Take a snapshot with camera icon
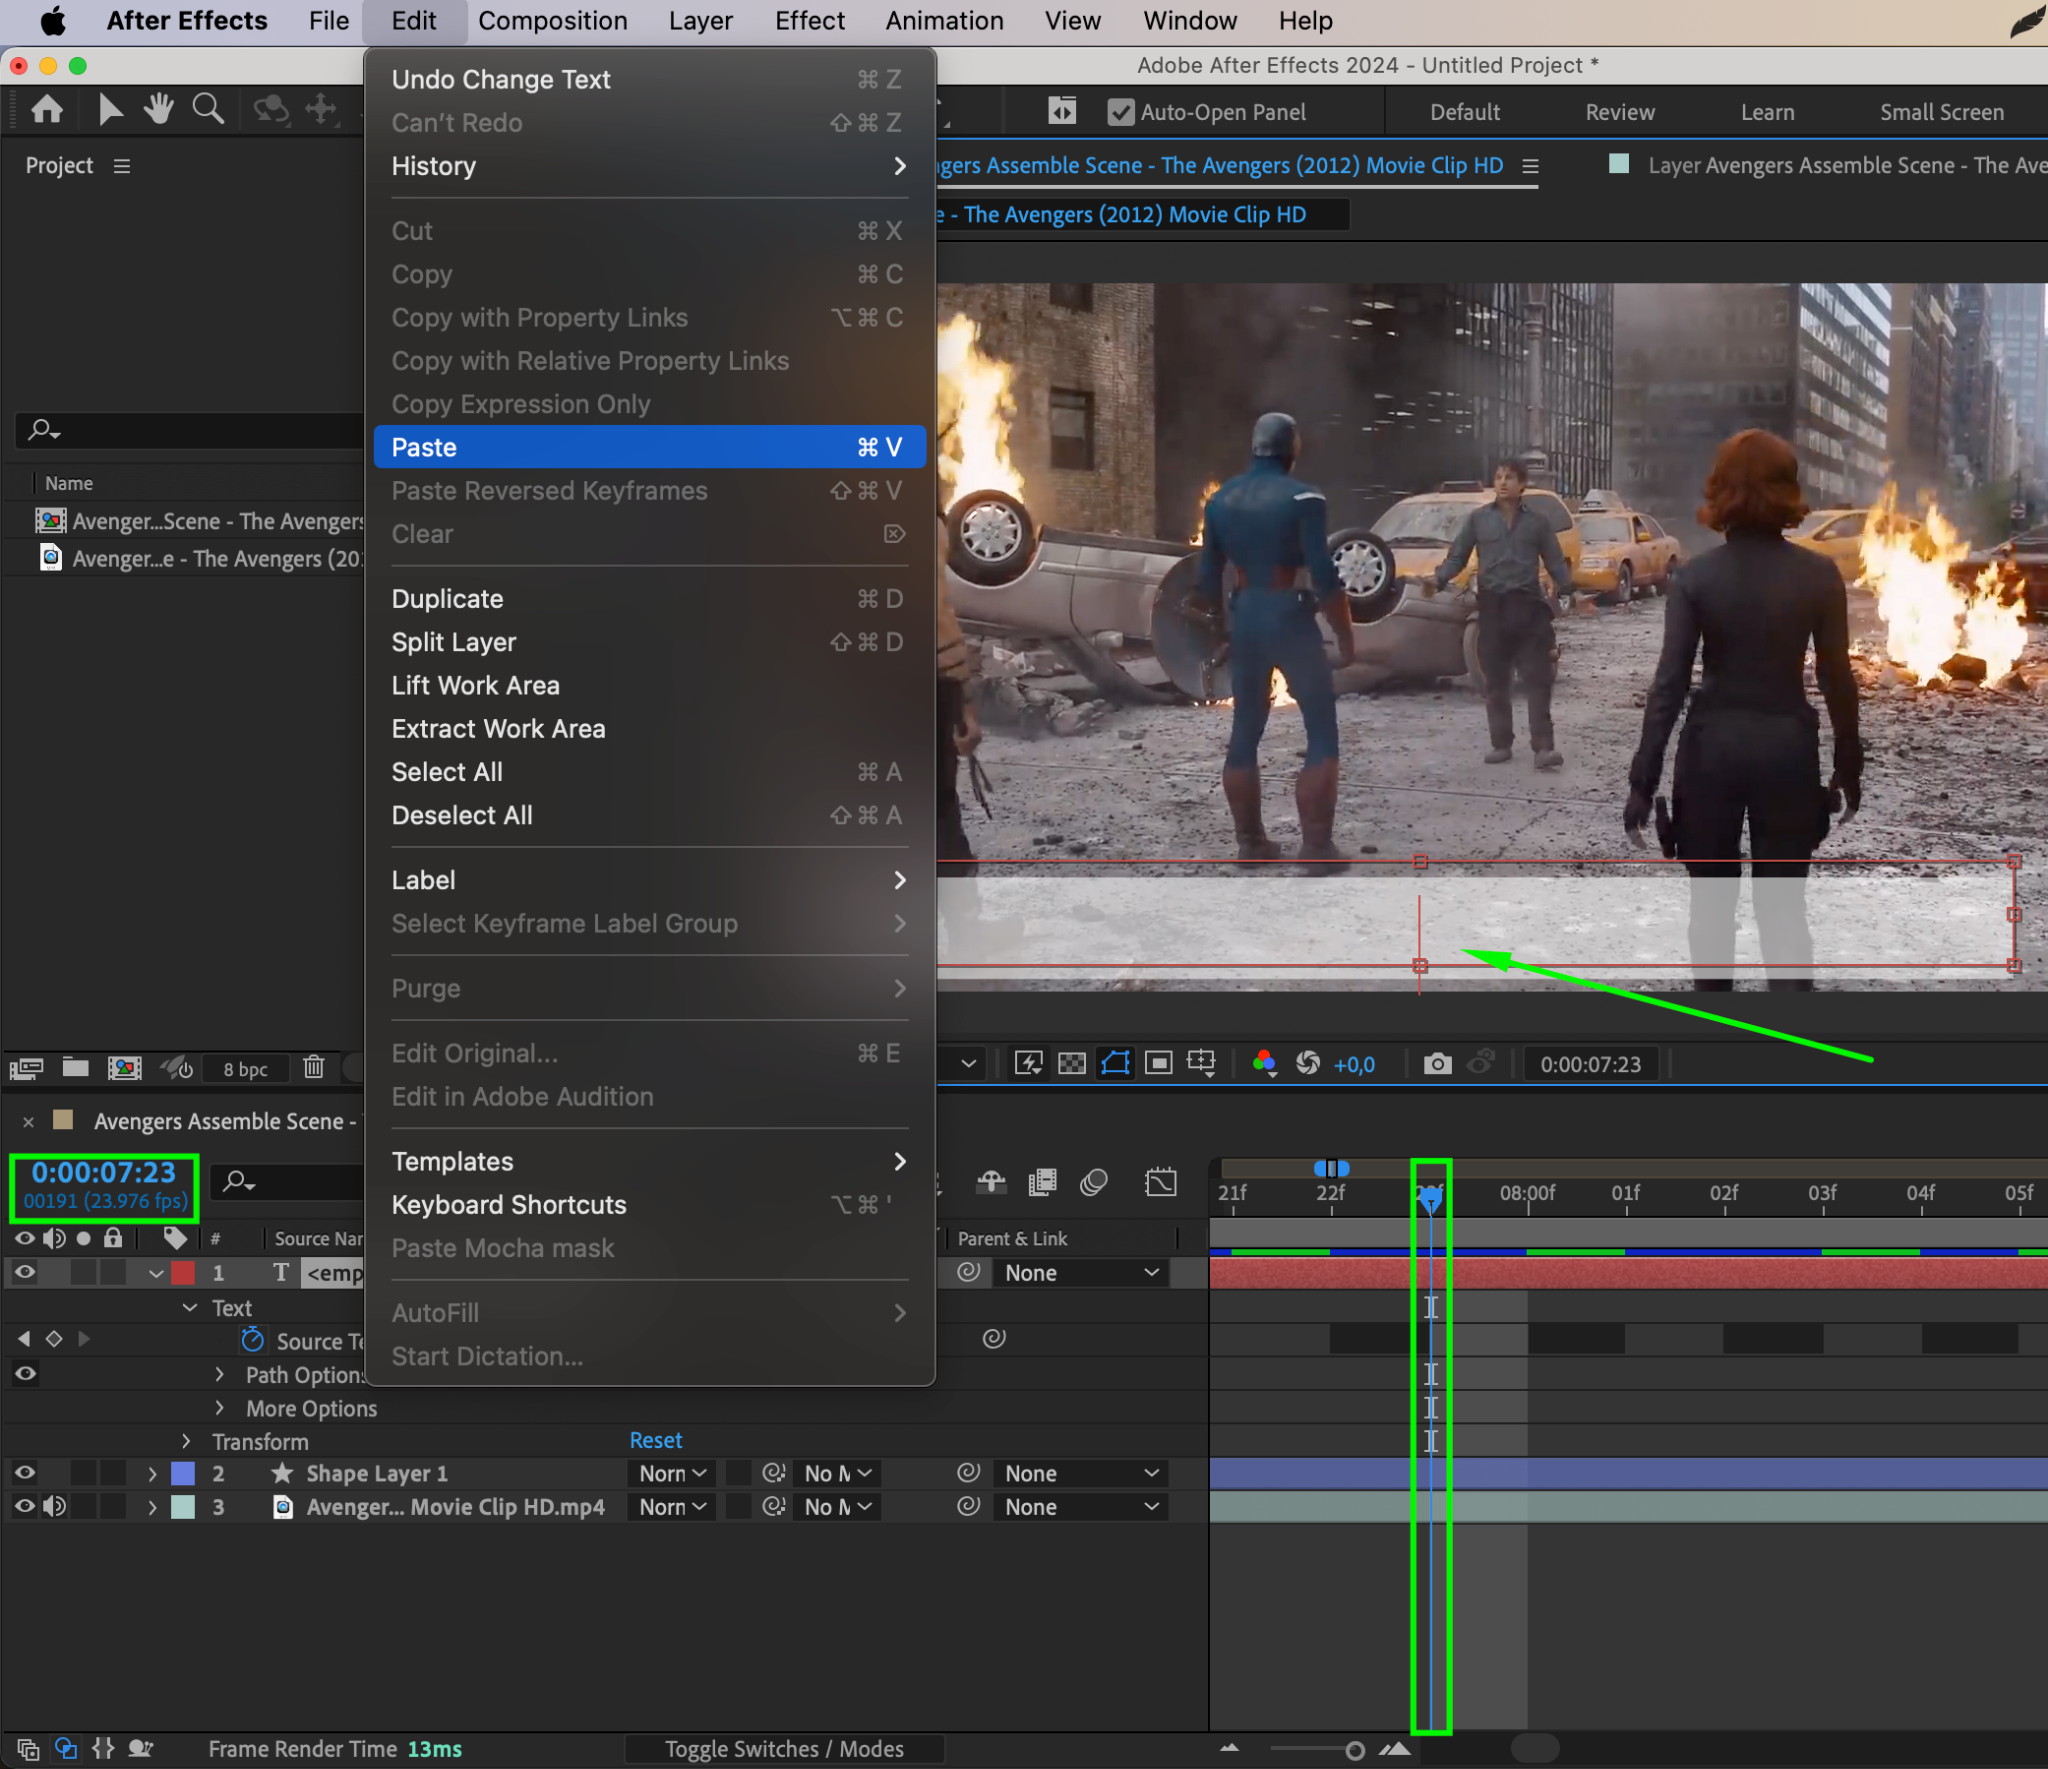The width and height of the screenshot is (2048, 1769). [x=1437, y=1063]
